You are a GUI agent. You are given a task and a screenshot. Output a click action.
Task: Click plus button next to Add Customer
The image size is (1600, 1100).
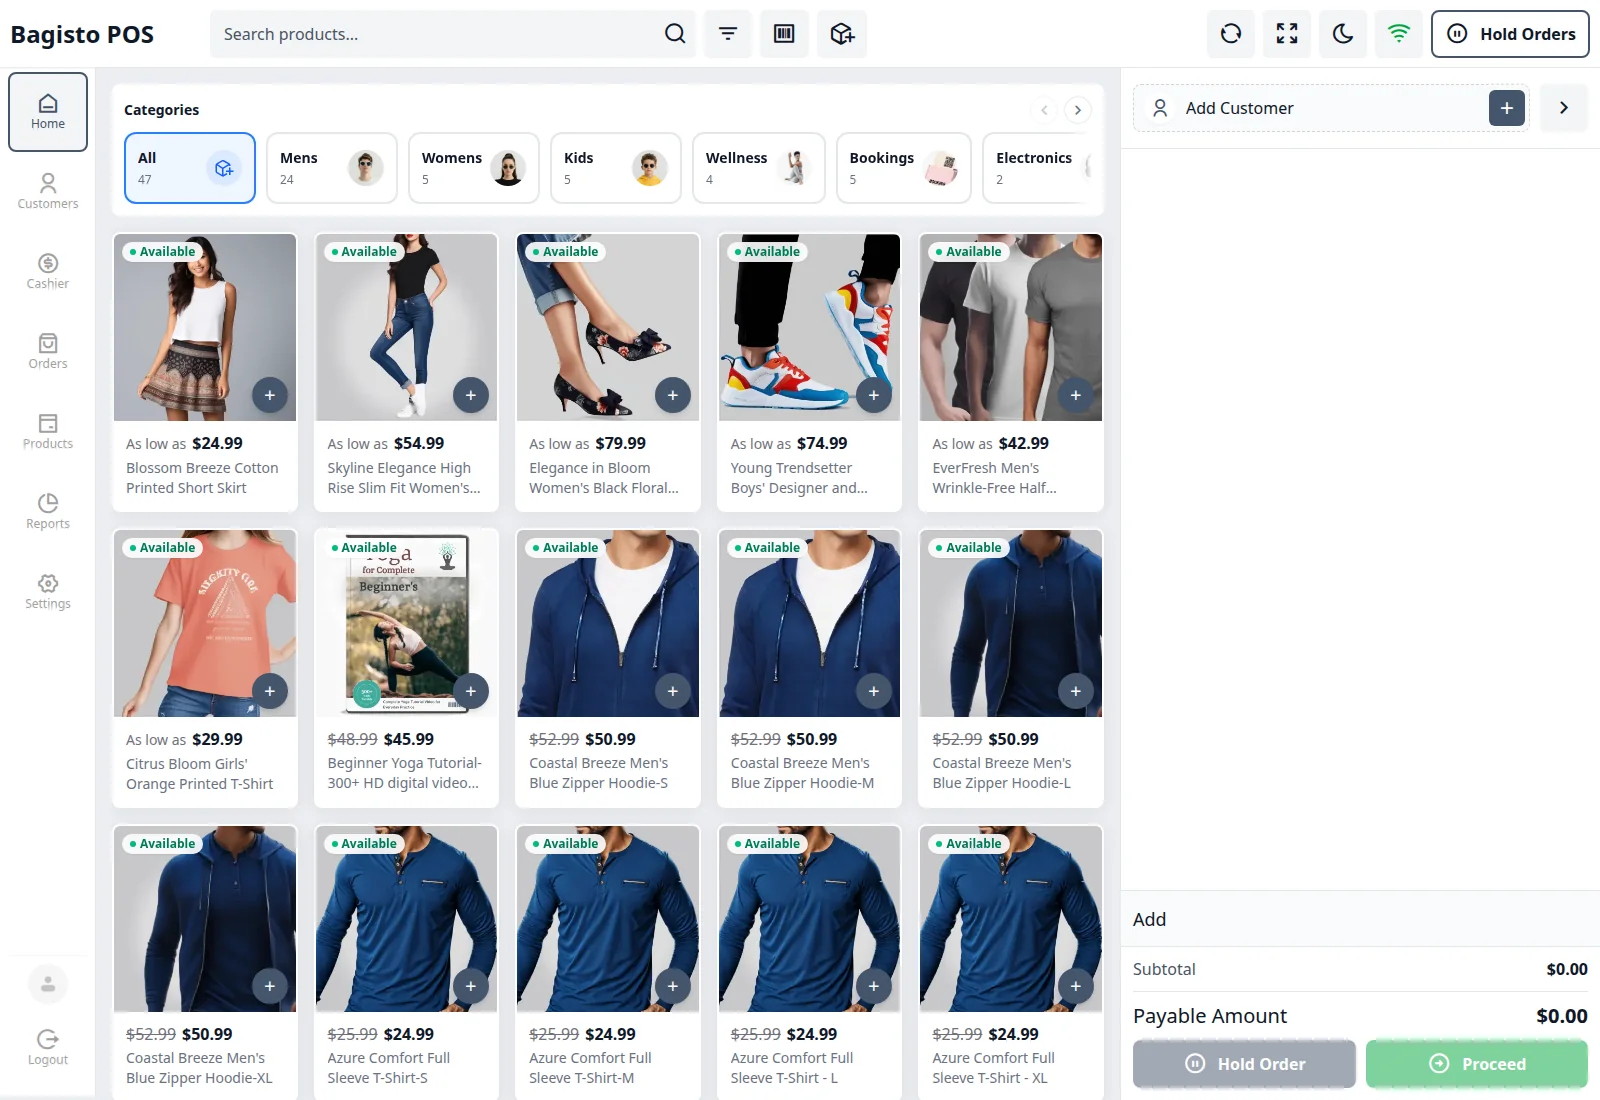[x=1507, y=108]
